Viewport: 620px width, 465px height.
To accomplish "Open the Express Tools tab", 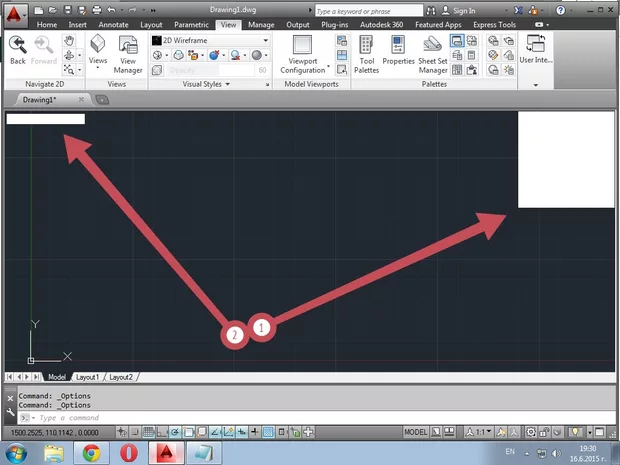I will 494,25.
